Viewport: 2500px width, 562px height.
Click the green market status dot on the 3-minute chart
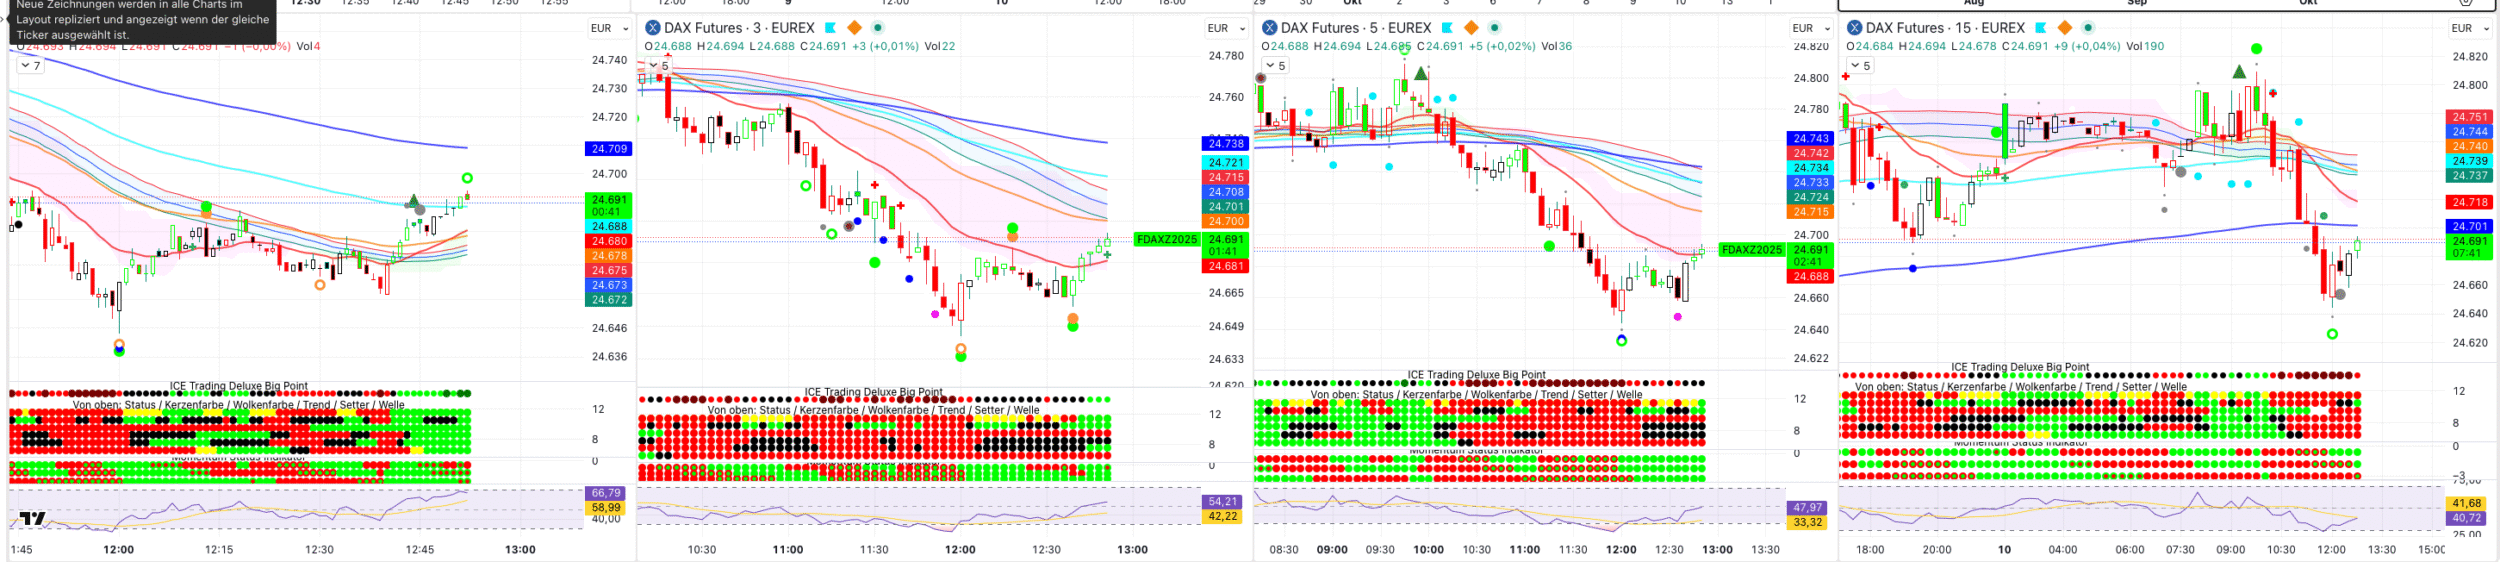click(878, 28)
